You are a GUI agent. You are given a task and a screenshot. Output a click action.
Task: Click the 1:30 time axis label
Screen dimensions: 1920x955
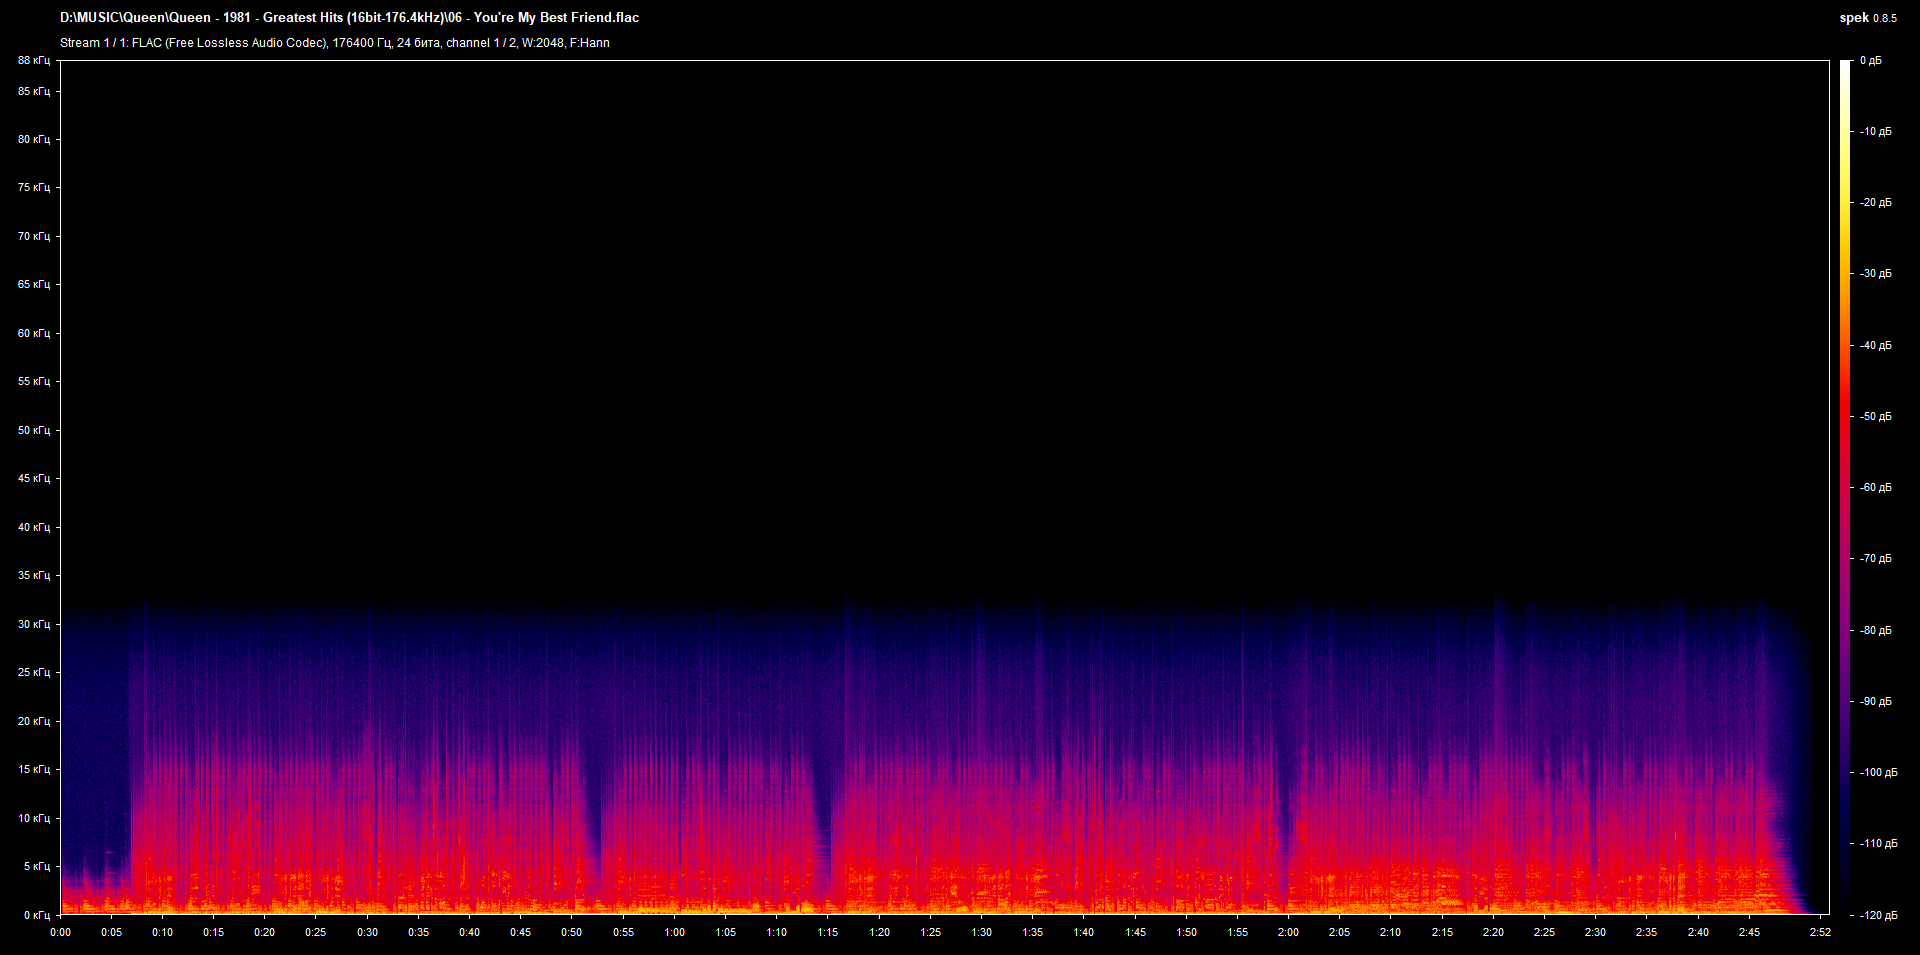point(981,932)
